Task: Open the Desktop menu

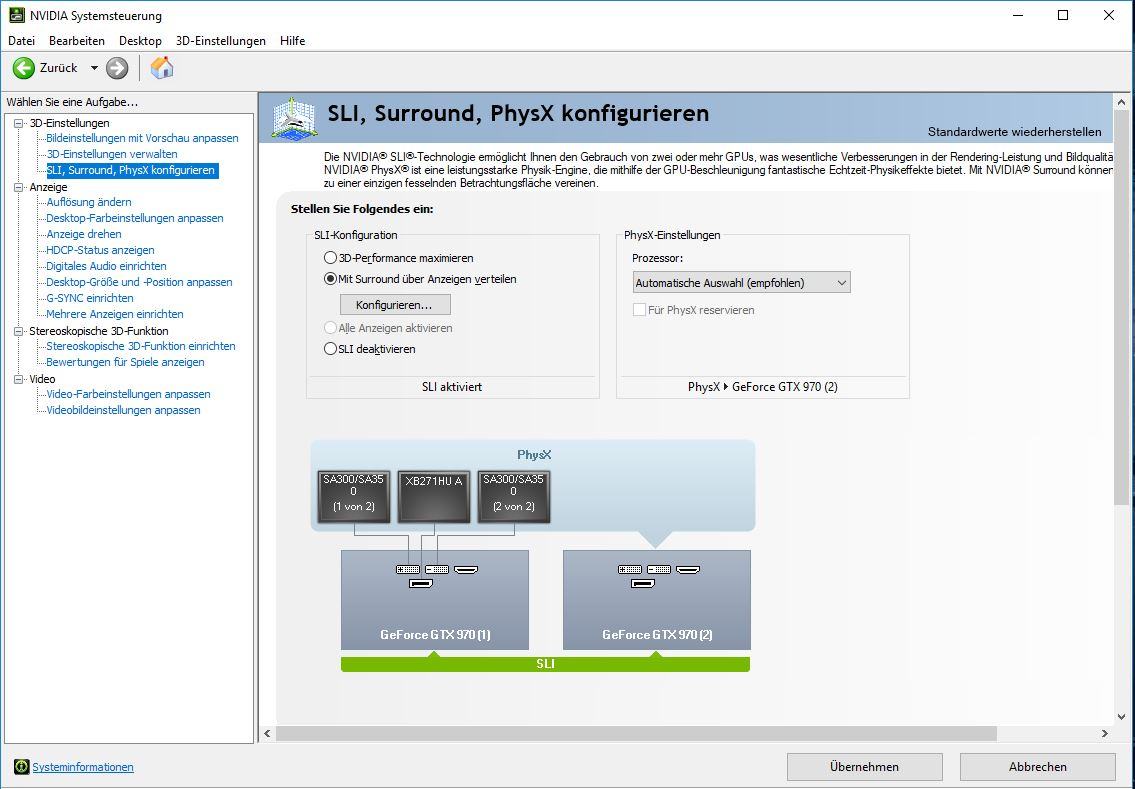Action: [140, 41]
